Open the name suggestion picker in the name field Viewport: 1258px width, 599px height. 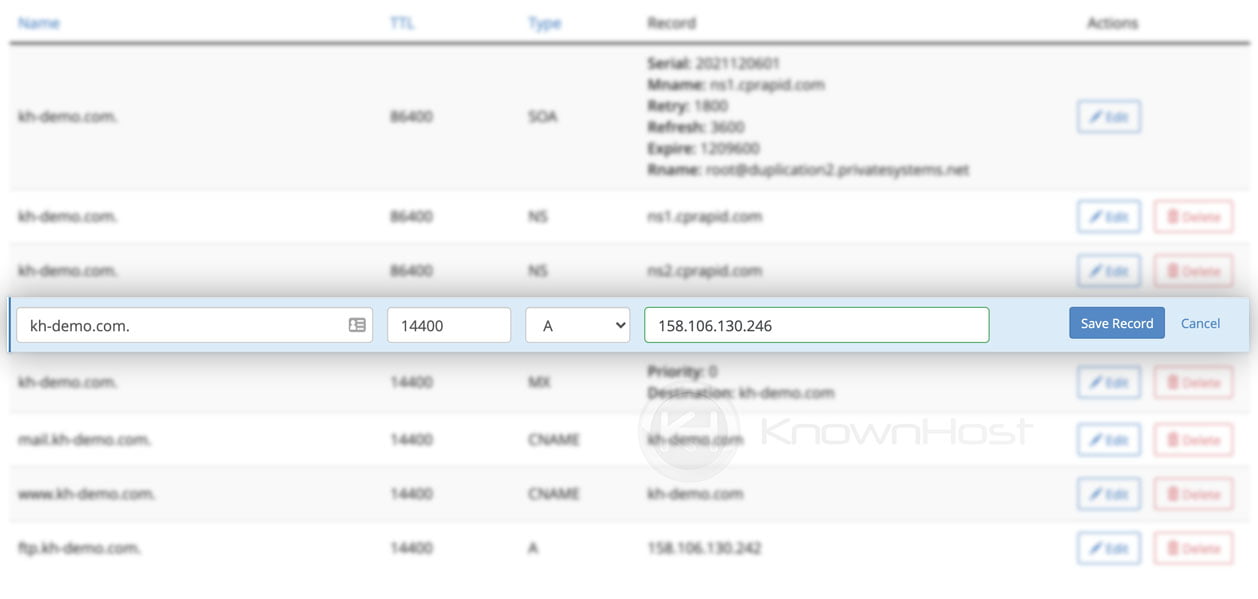(355, 324)
